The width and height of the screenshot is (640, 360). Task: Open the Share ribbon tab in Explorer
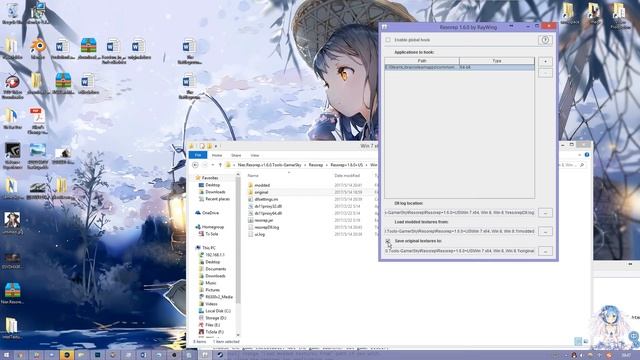coord(236,156)
